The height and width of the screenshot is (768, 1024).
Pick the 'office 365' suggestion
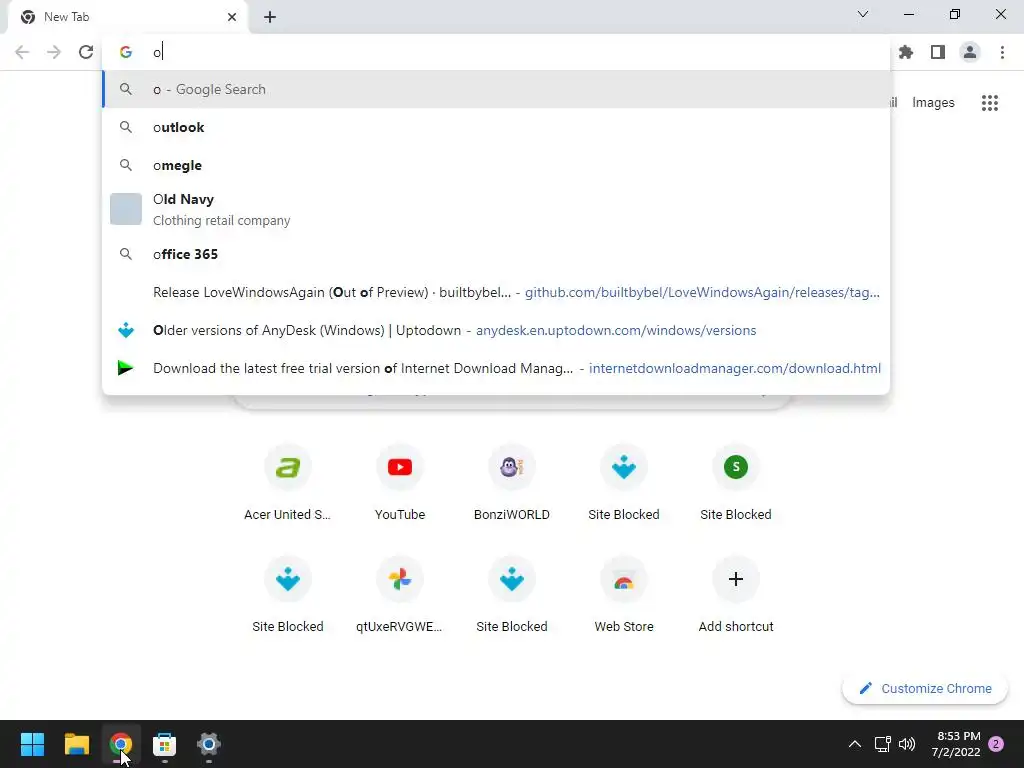point(496,254)
